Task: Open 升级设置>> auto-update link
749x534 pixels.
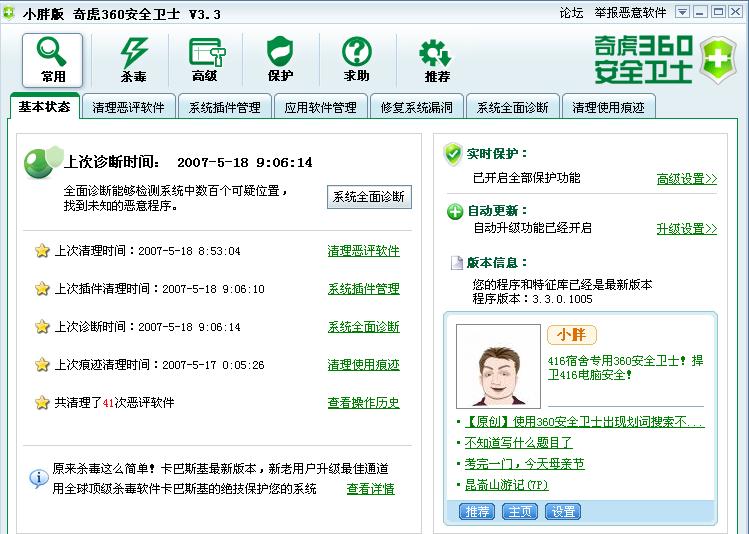Action: tap(686, 229)
